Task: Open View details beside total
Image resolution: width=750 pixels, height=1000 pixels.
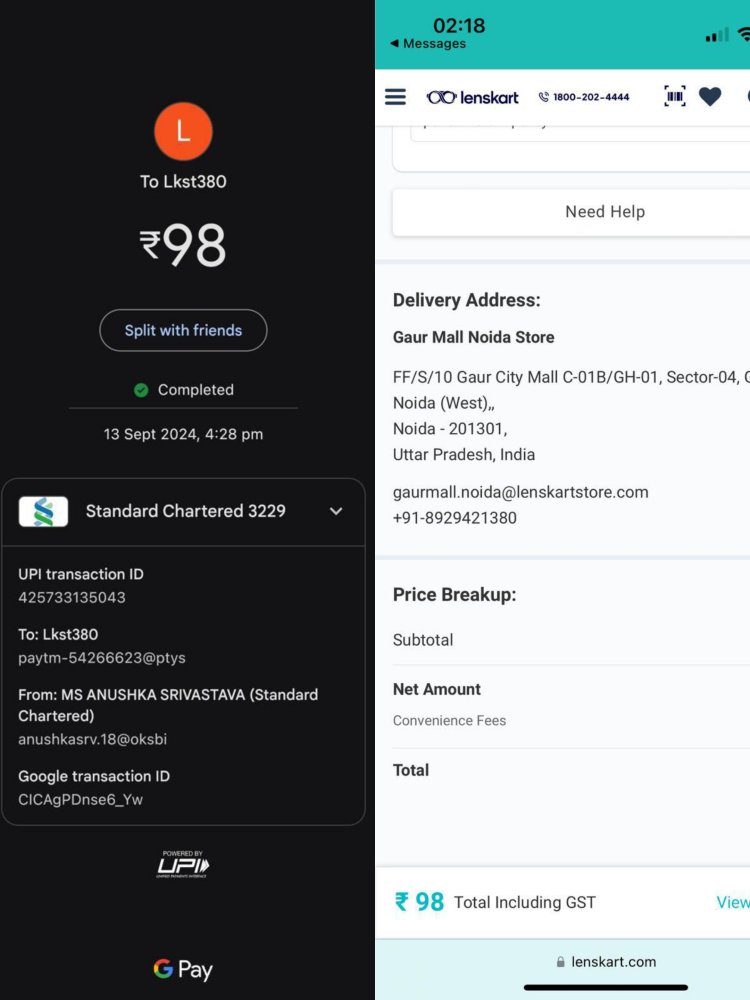Action: 733,902
